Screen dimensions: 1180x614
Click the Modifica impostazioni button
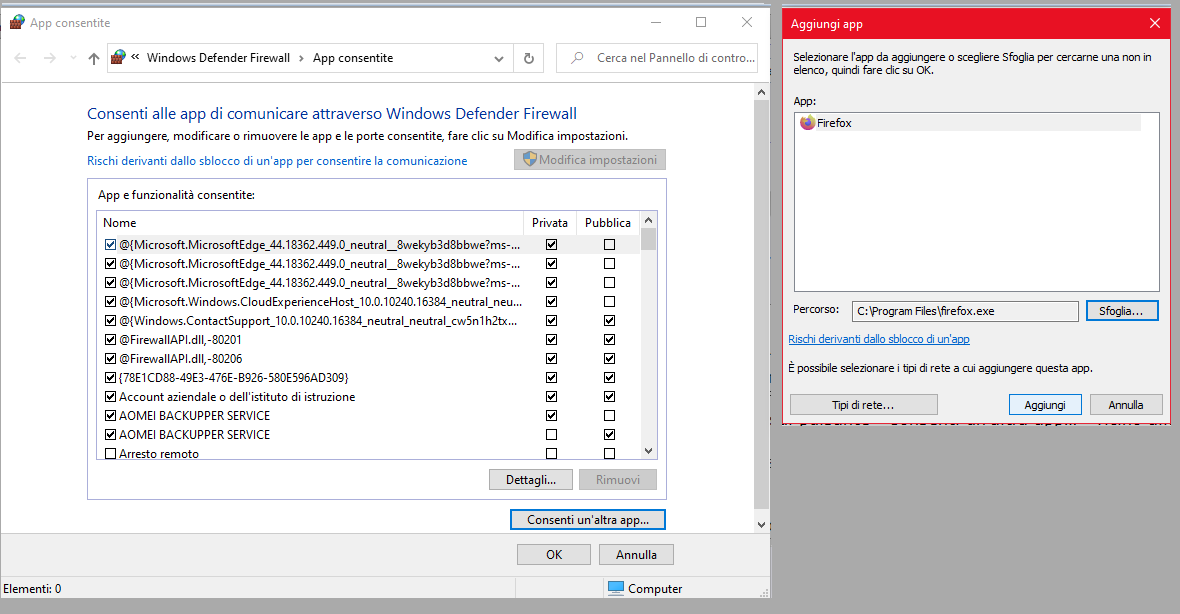[590, 160]
